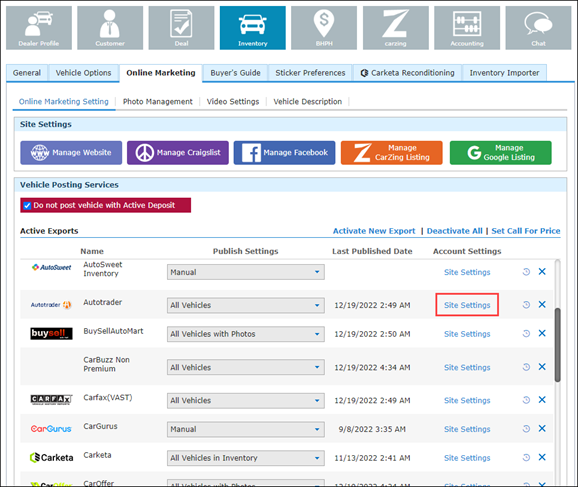The image size is (578, 487).
Task: Switch to the Sticker Preferences tab
Action: click(x=310, y=73)
